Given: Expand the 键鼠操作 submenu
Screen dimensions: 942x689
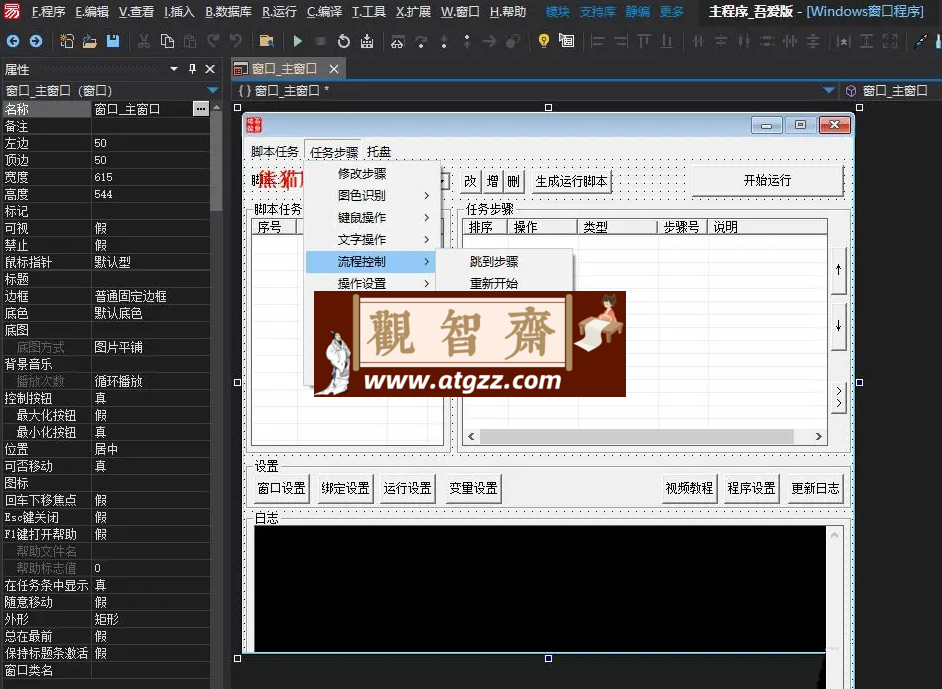Looking at the screenshot, I should tap(369, 217).
